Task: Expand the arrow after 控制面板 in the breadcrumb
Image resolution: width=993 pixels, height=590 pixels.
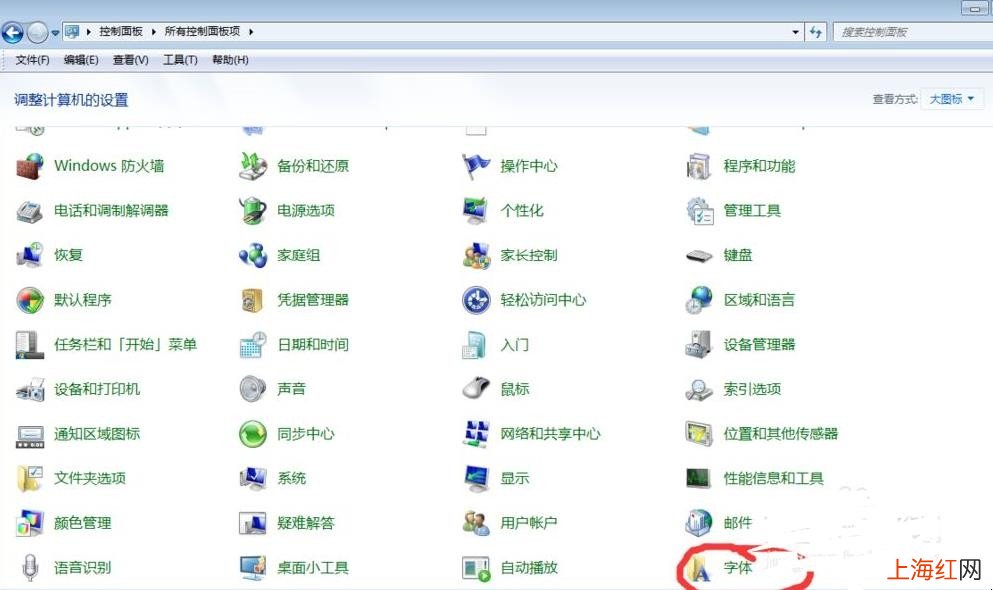Action: [x=153, y=32]
